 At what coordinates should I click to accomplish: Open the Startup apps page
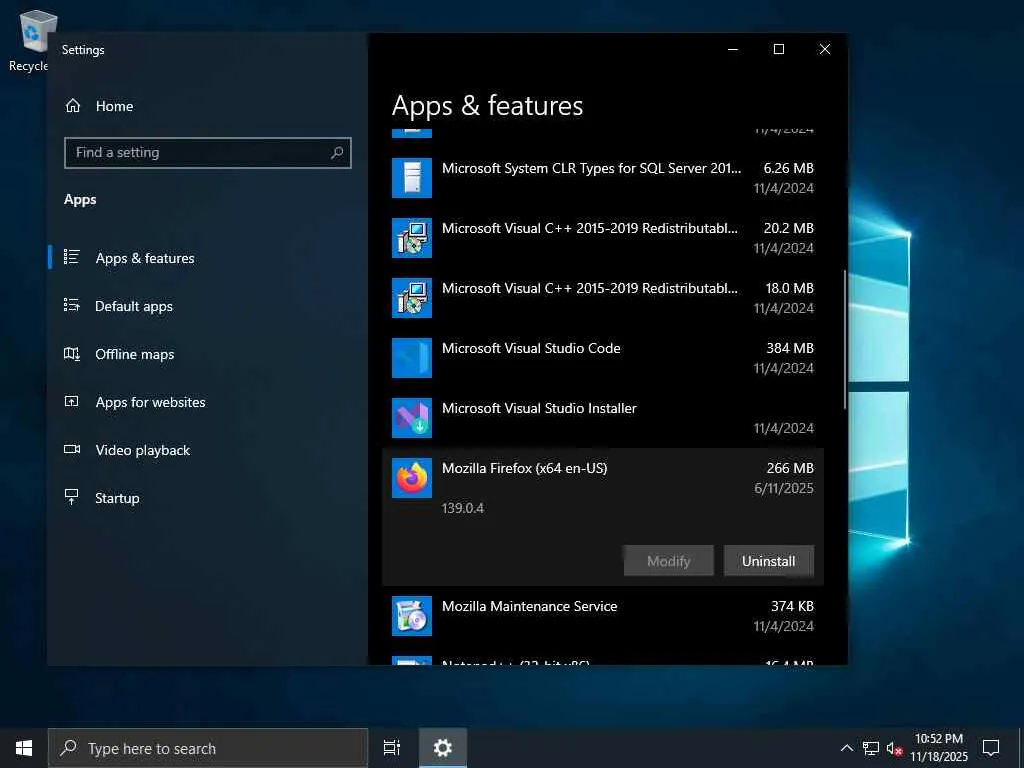click(x=208, y=498)
